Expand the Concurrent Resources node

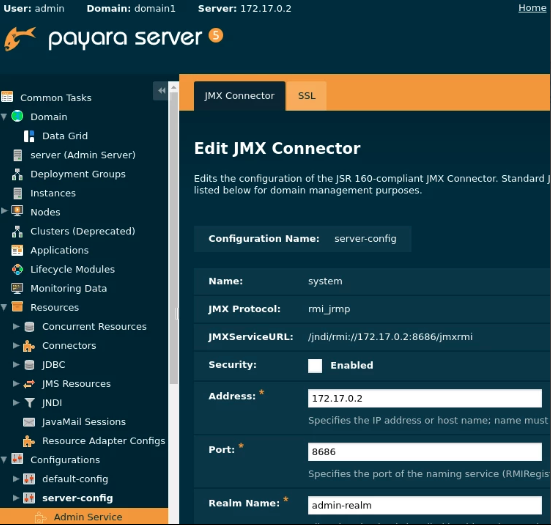16,326
